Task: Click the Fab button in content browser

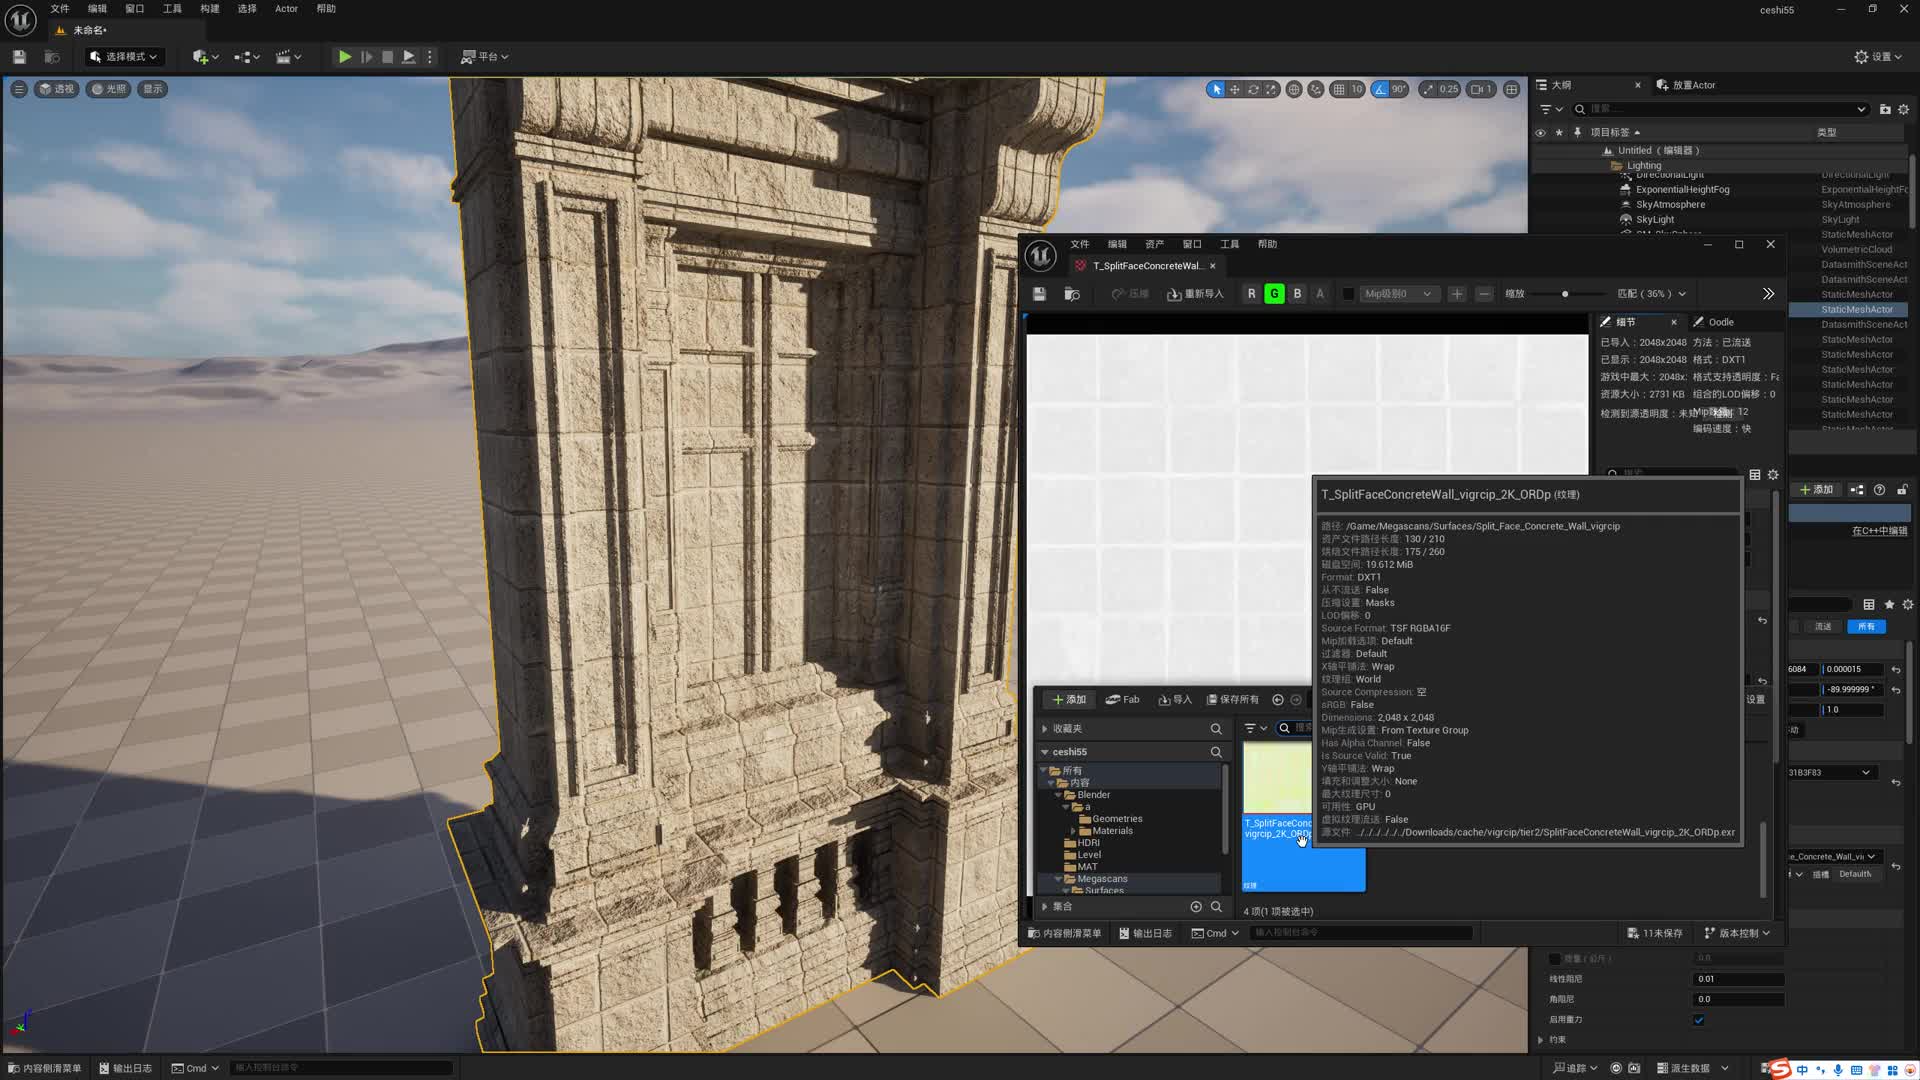Action: coord(1122,700)
